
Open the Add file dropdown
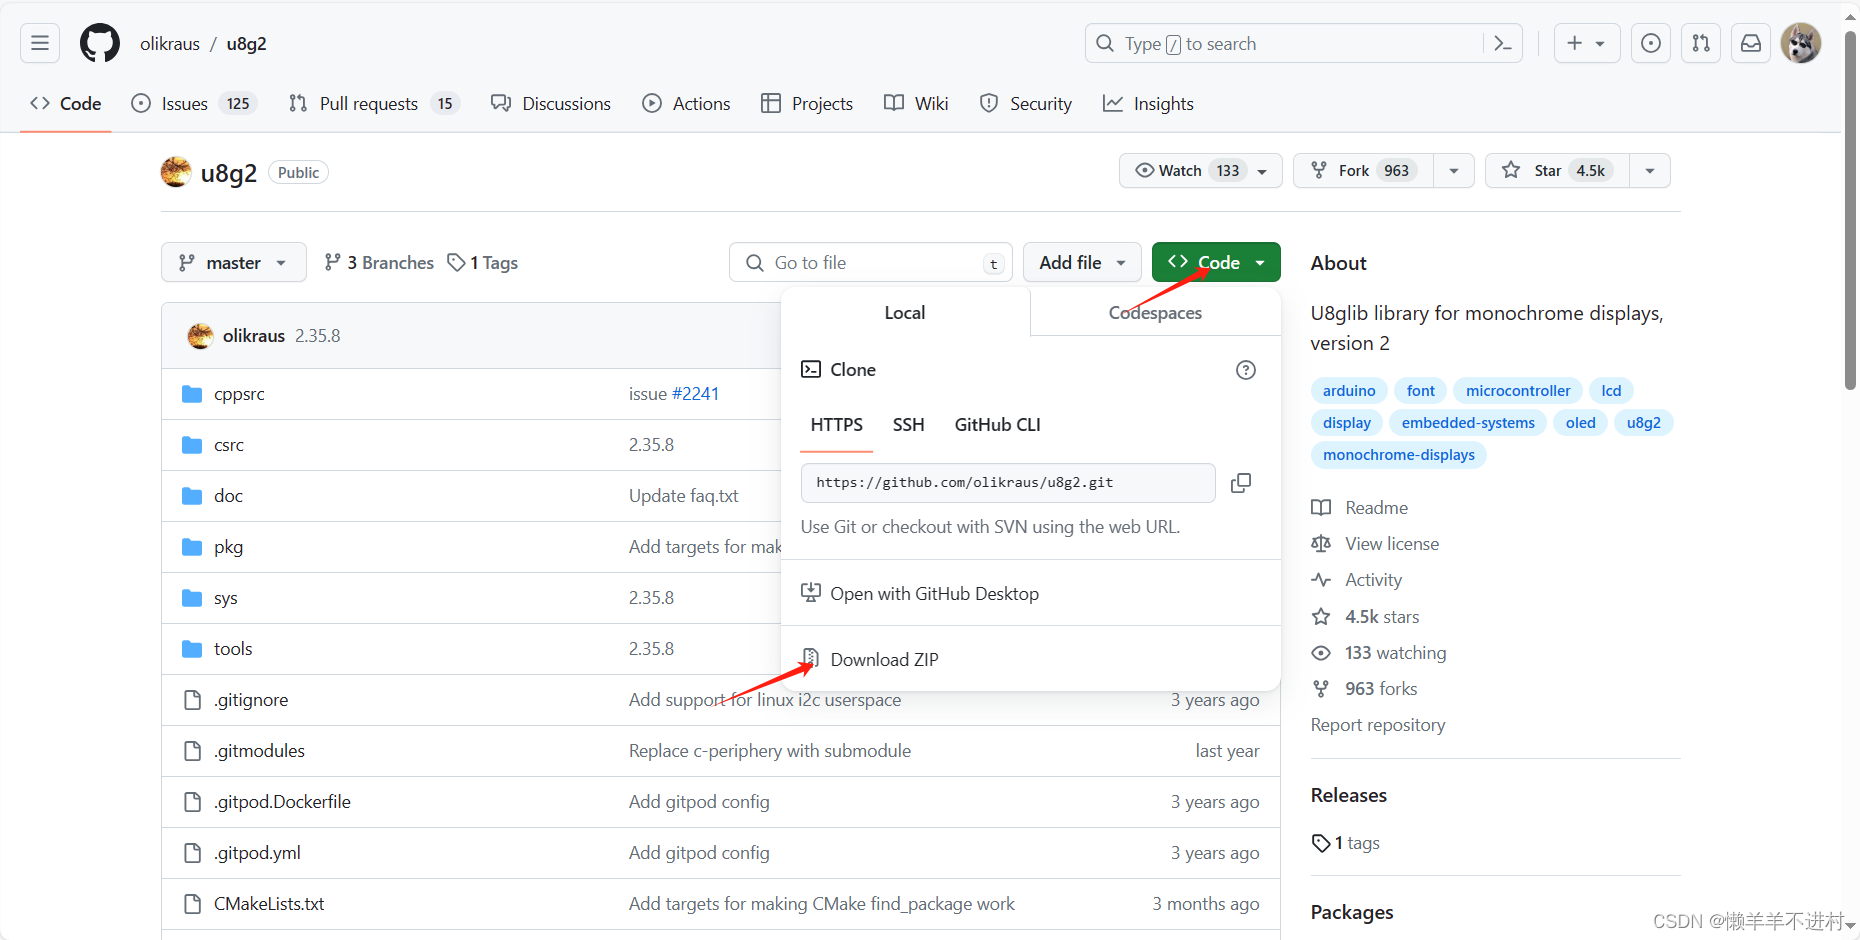point(1083,263)
